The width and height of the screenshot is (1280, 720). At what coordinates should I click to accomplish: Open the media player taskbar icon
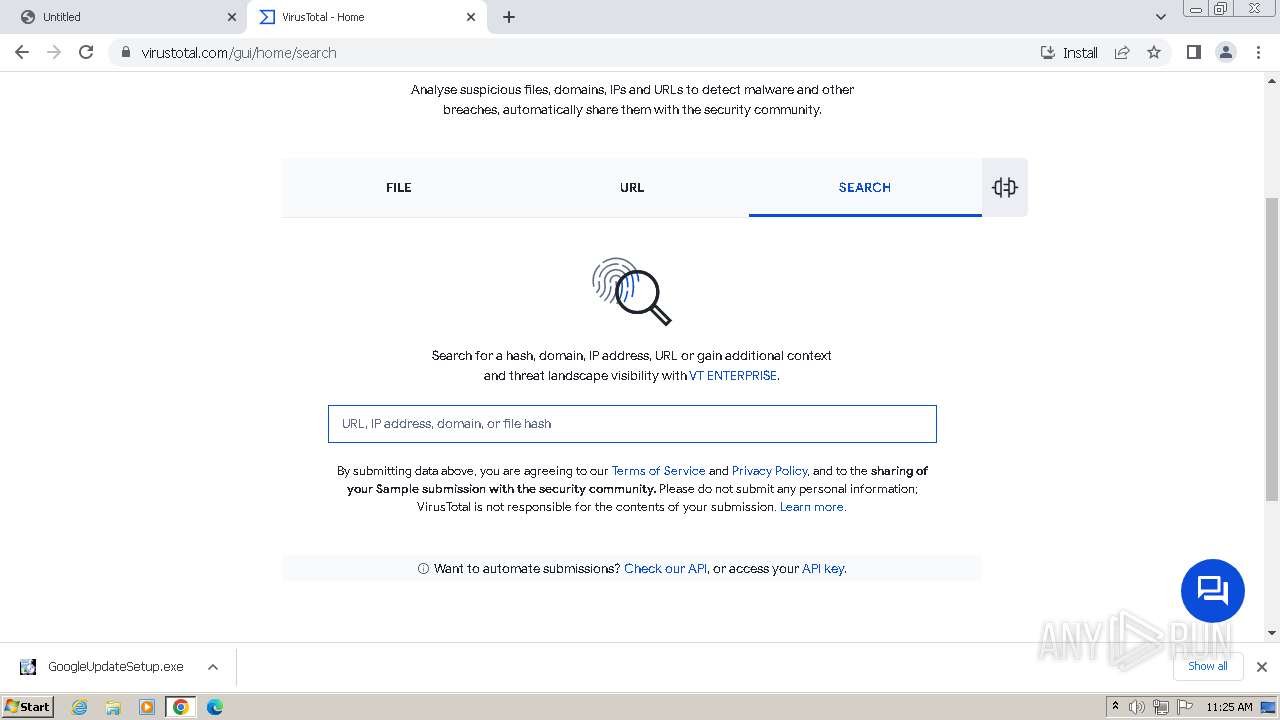point(147,707)
